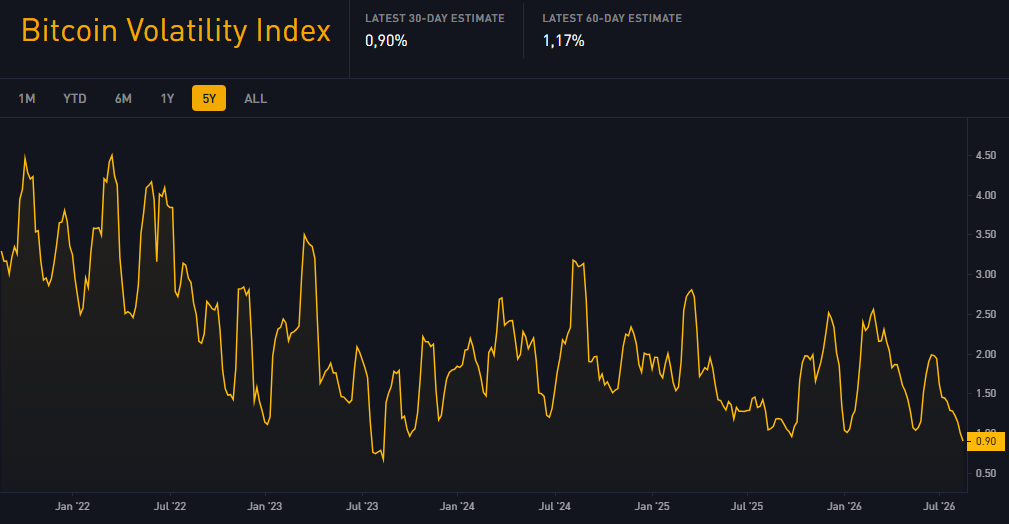Click the 4.00 y-axis label

(986, 195)
